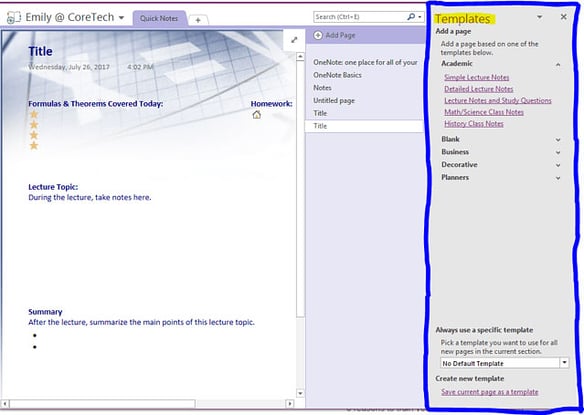The height and width of the screenshot is (415, 584).
Task: Open the Emily @ CoreTech notebook dropdown
Action: 121,18
